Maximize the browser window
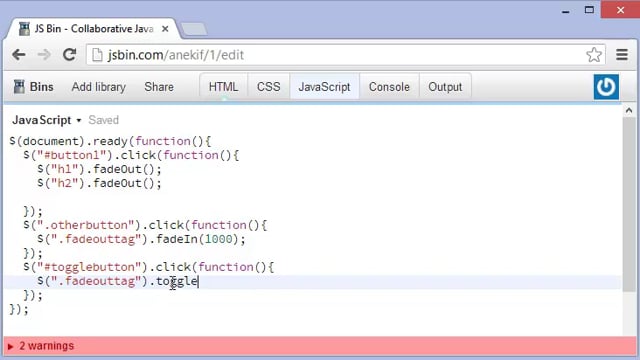Image resolution: width=640 pixels, height=360 pixels. point(589,10)
